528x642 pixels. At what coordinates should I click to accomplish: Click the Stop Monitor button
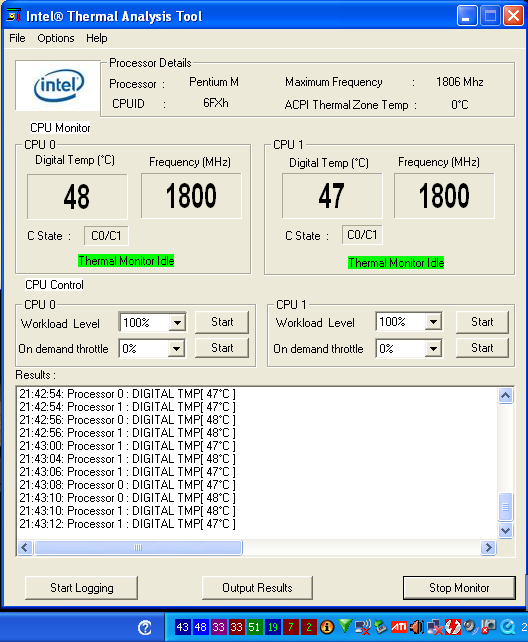click(459, 588)
